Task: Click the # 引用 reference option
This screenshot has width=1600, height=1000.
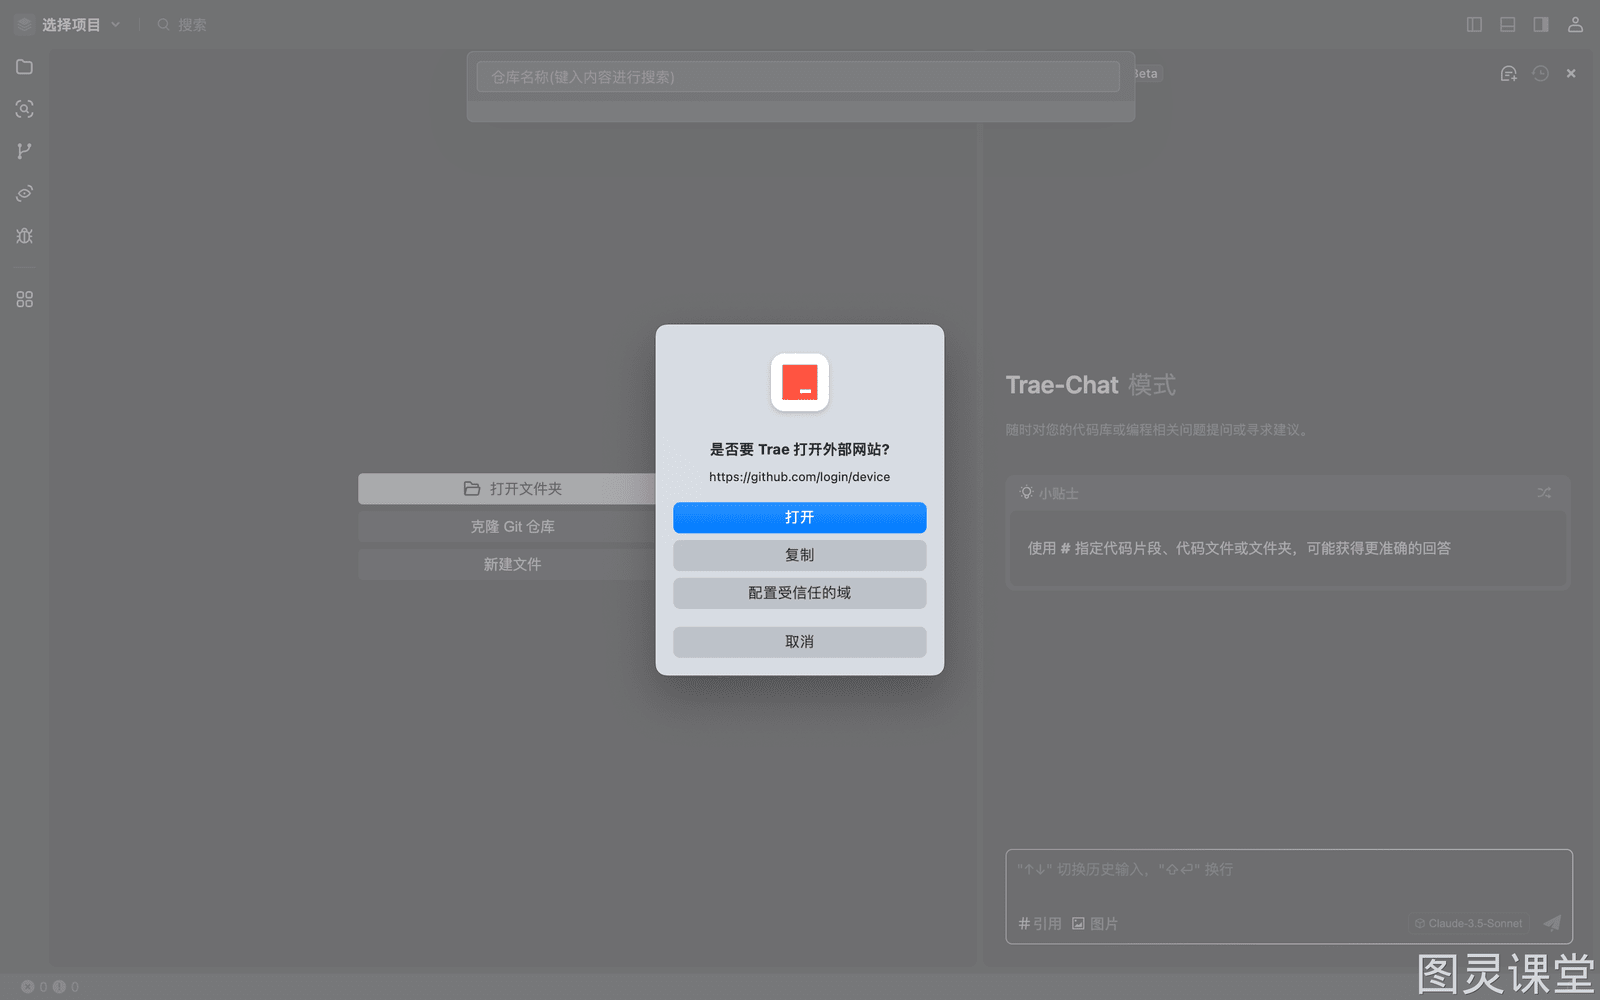Action: pos(1040,924)
